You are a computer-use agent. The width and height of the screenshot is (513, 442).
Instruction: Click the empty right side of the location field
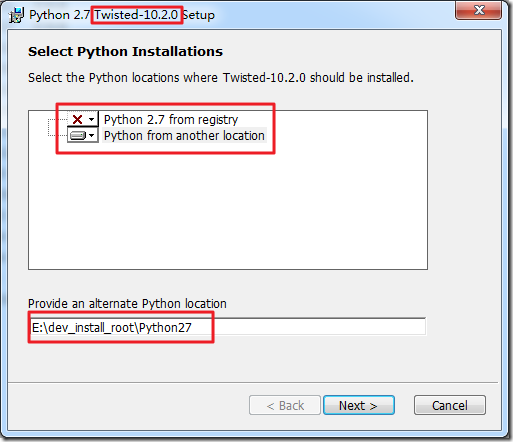coord(318,327)
